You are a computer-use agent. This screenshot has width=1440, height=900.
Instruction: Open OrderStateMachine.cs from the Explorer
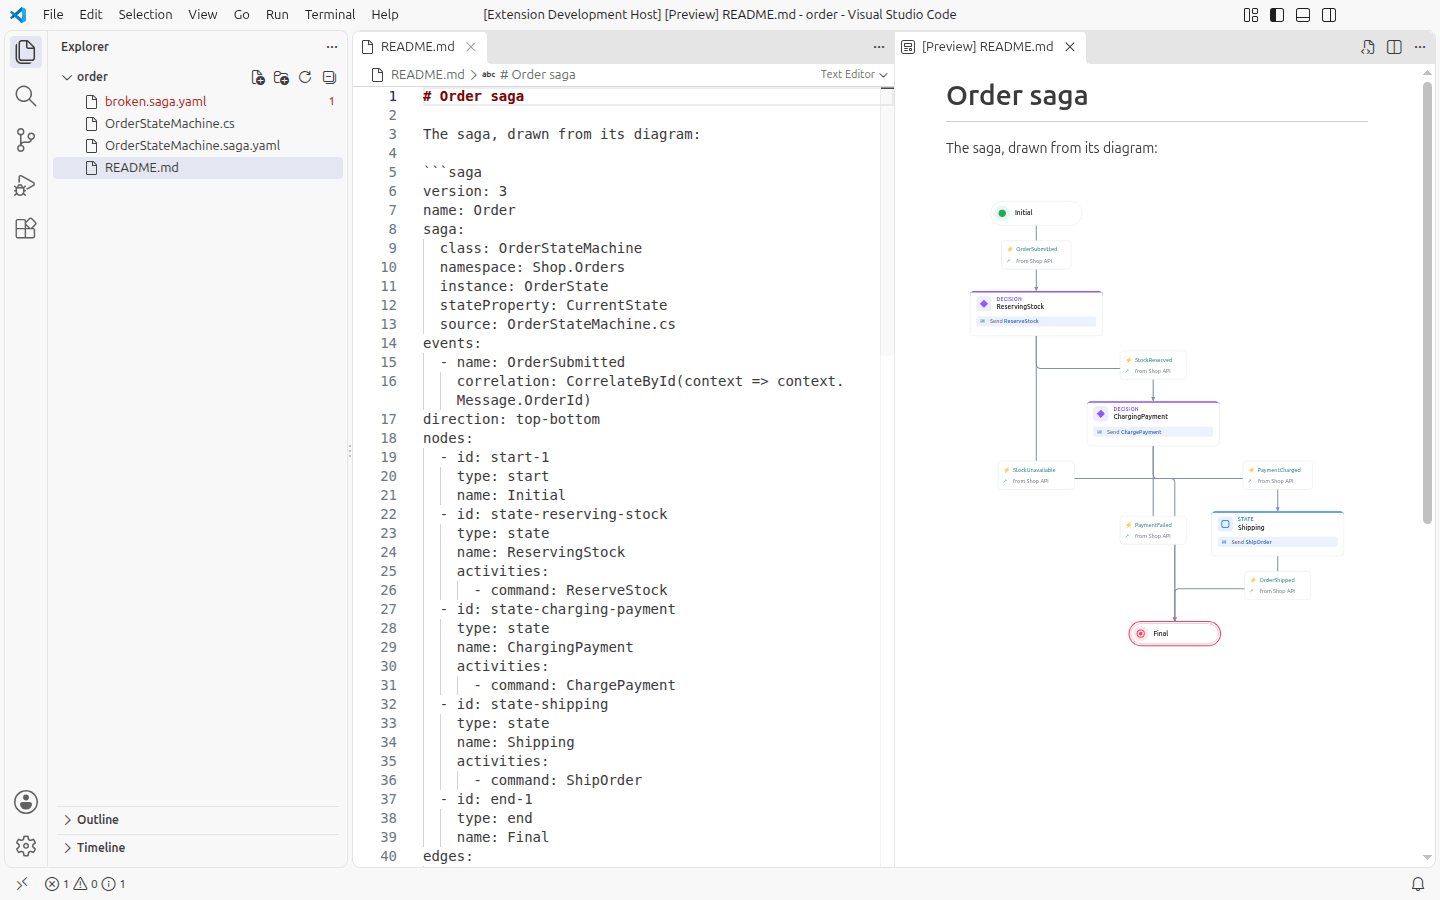pos(198,124)
